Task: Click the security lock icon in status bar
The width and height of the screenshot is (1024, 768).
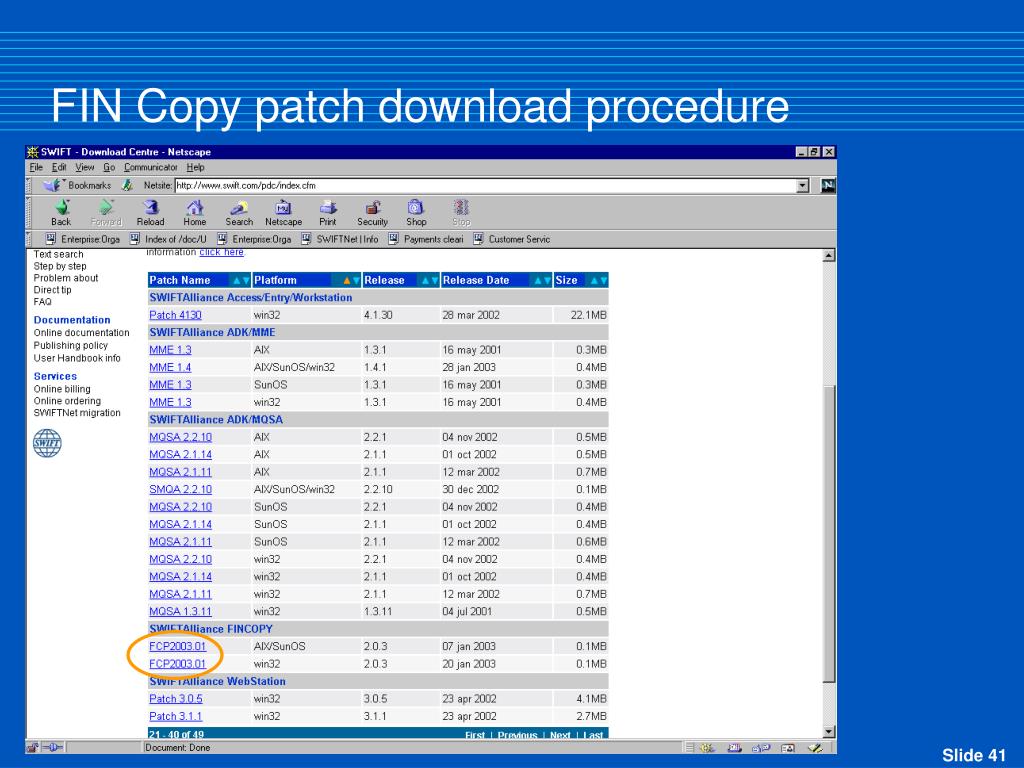Action: coord(33,748)
